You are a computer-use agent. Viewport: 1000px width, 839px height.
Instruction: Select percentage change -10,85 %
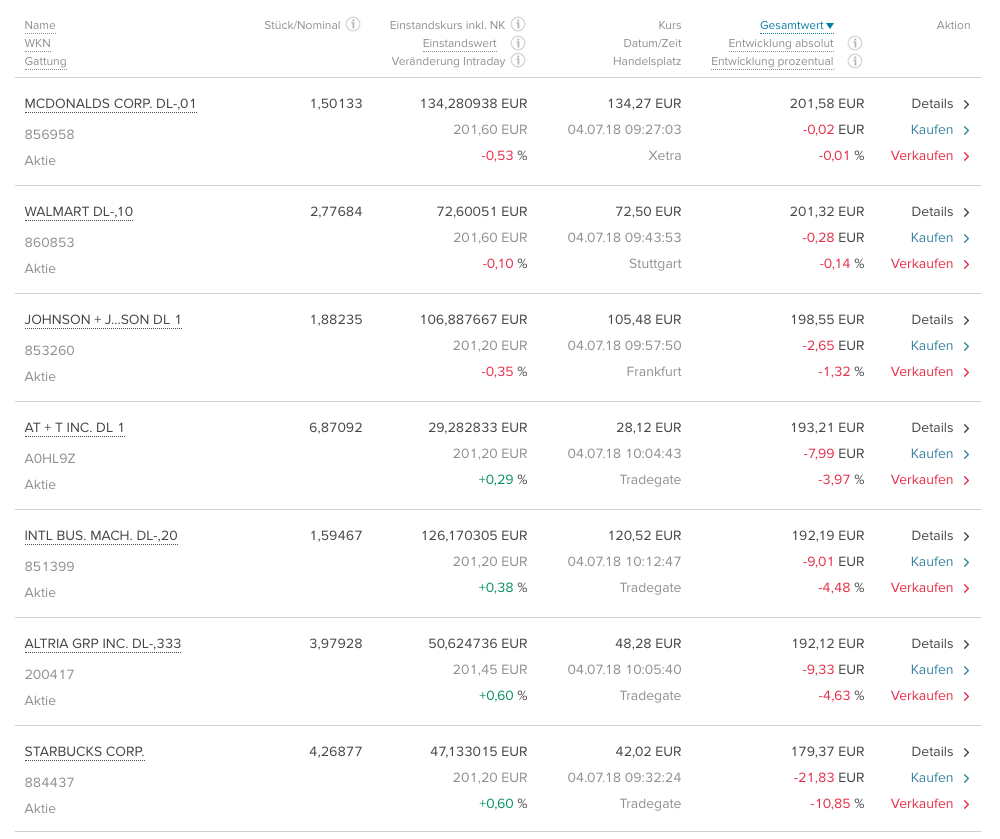pyautogui.click(x=837, y=804)
